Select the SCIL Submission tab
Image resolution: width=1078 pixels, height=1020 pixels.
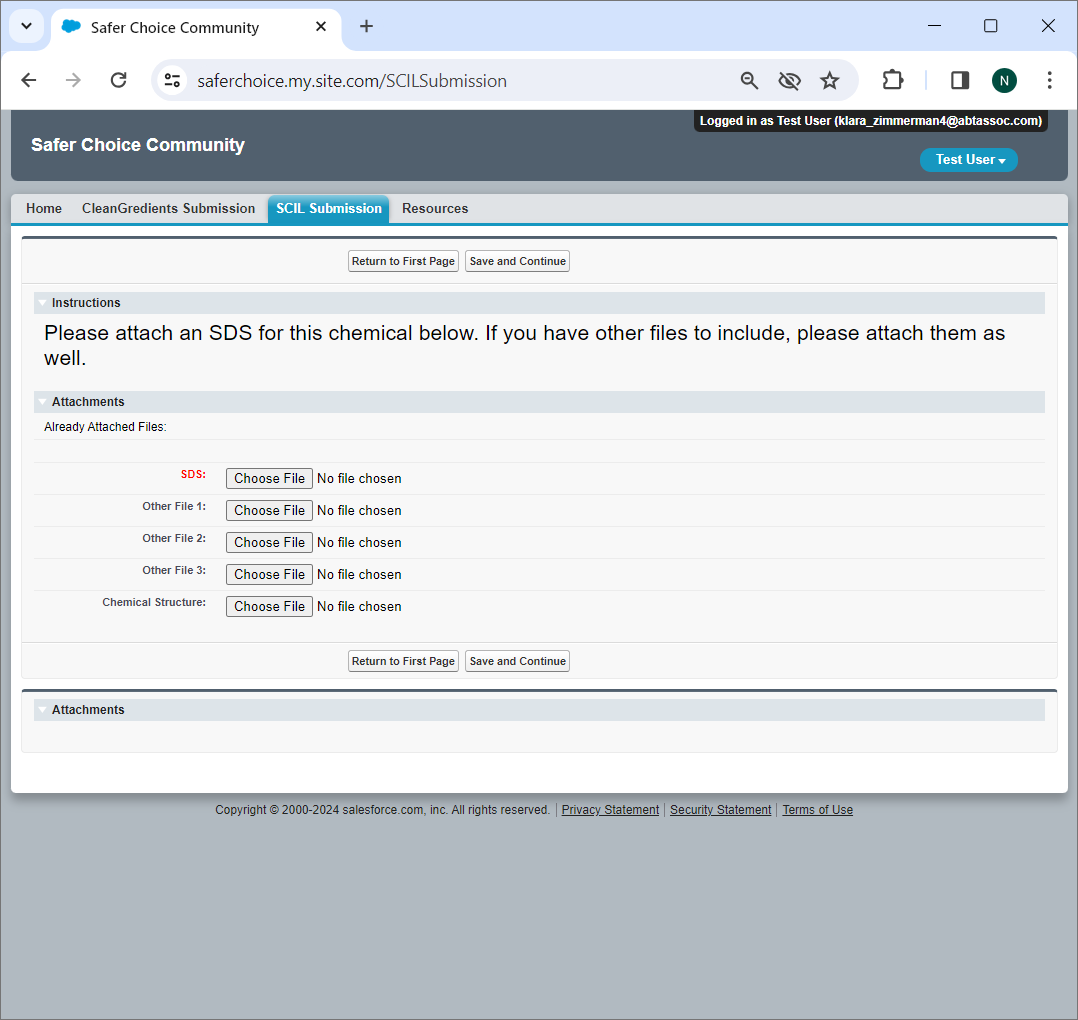329,209
